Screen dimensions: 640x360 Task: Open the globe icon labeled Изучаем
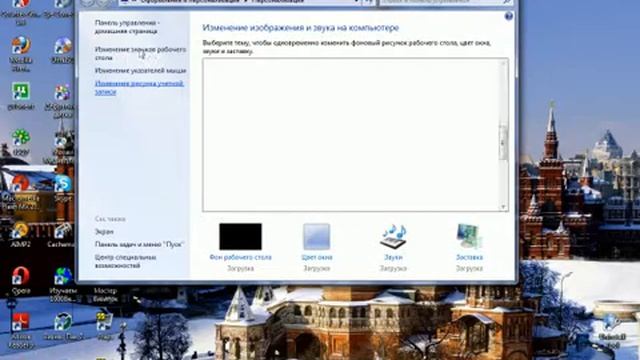point(62,284)
